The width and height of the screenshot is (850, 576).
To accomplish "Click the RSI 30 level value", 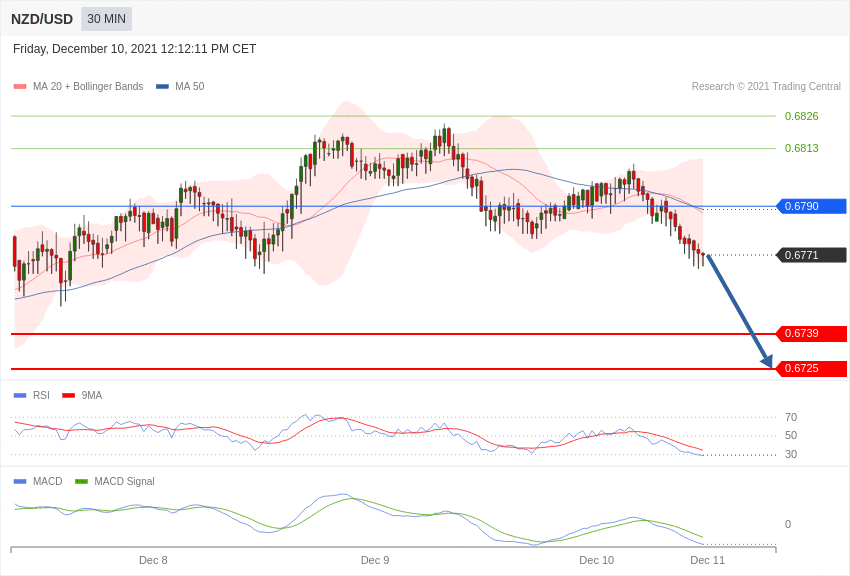I will click(791, 454).
